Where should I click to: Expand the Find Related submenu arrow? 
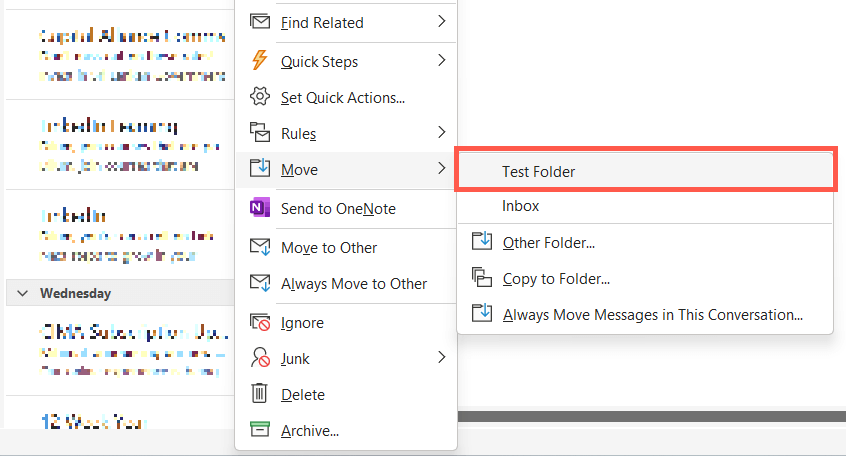[441, 22]
